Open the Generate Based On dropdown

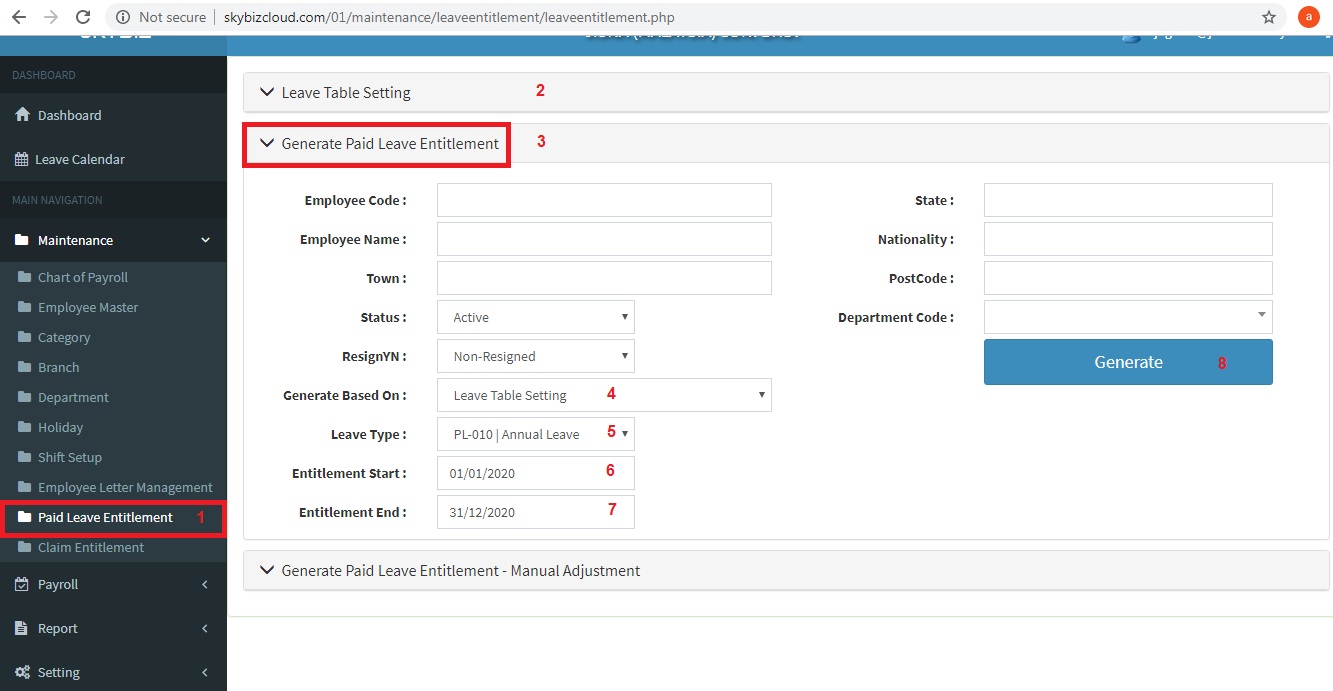[604, 395]
